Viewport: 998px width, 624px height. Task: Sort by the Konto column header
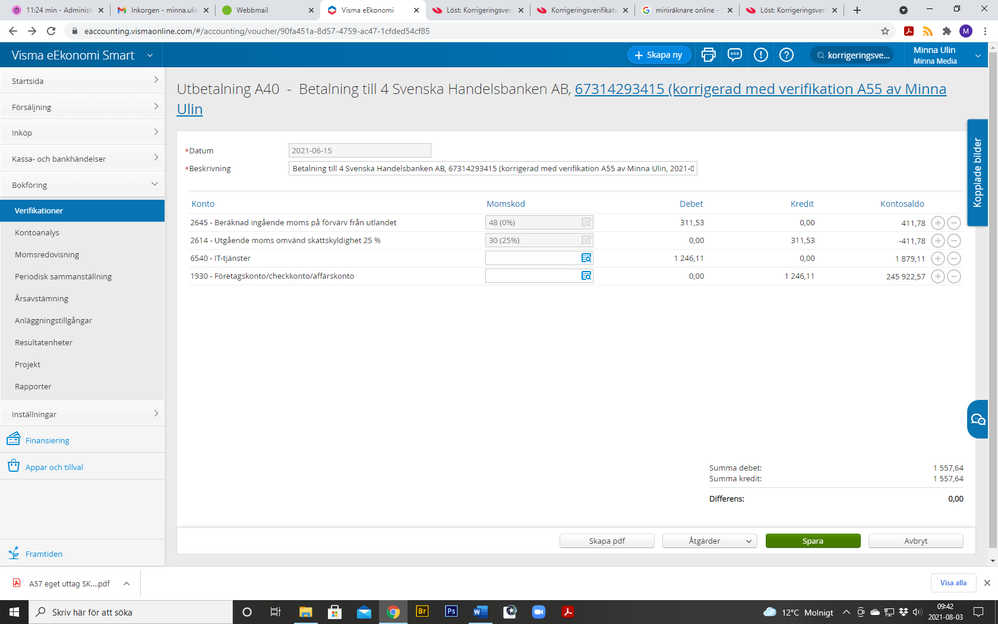point(203,204)
